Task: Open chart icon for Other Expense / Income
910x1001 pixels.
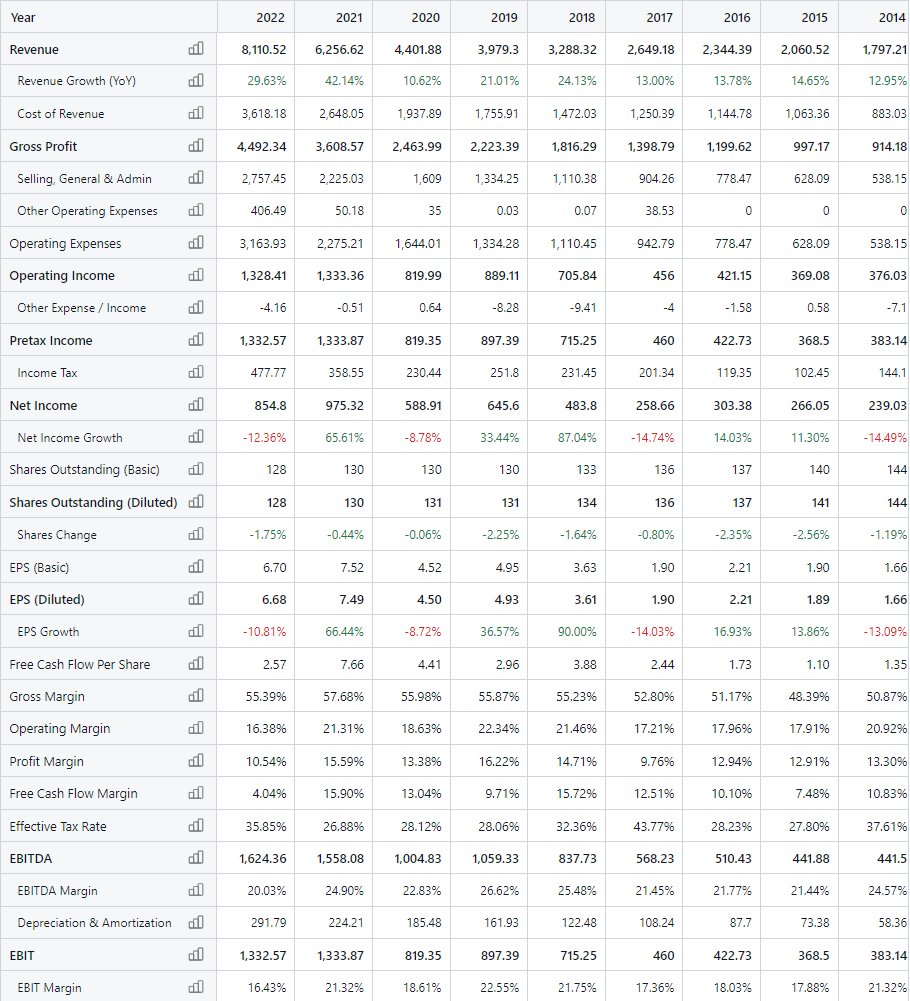Action: pyautogui.click(x=196, y=308)
